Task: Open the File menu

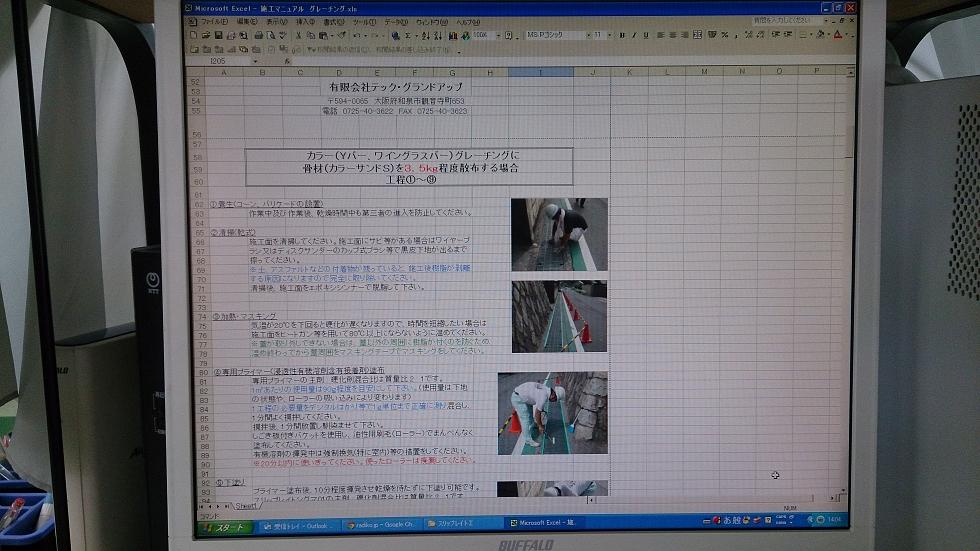Action: (x=213, y=21)
